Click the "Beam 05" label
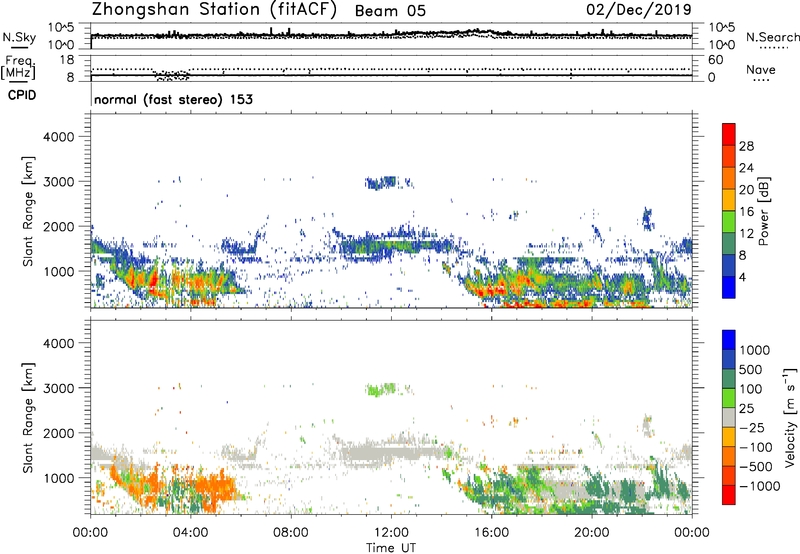Screen dimensions: 800x554 coord(390,11)
